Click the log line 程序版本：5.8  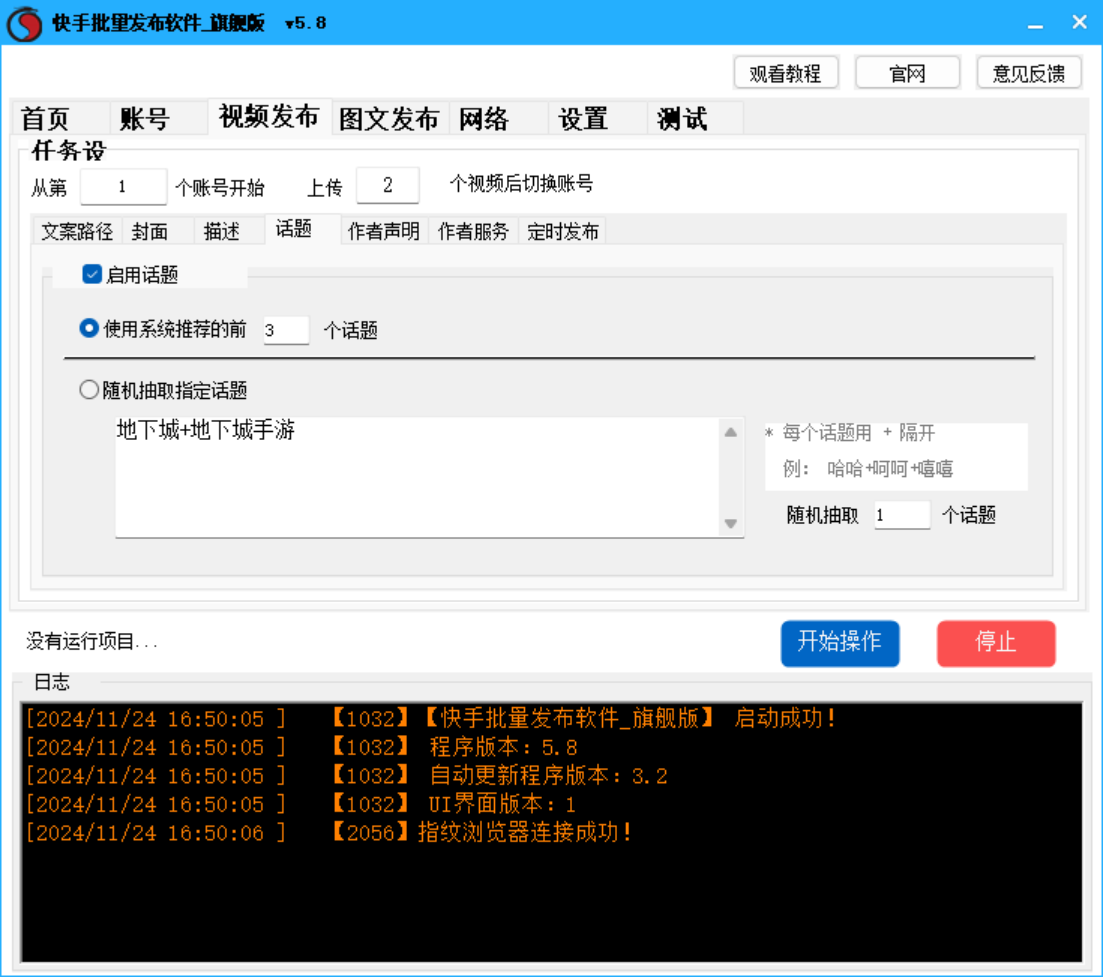302,747
